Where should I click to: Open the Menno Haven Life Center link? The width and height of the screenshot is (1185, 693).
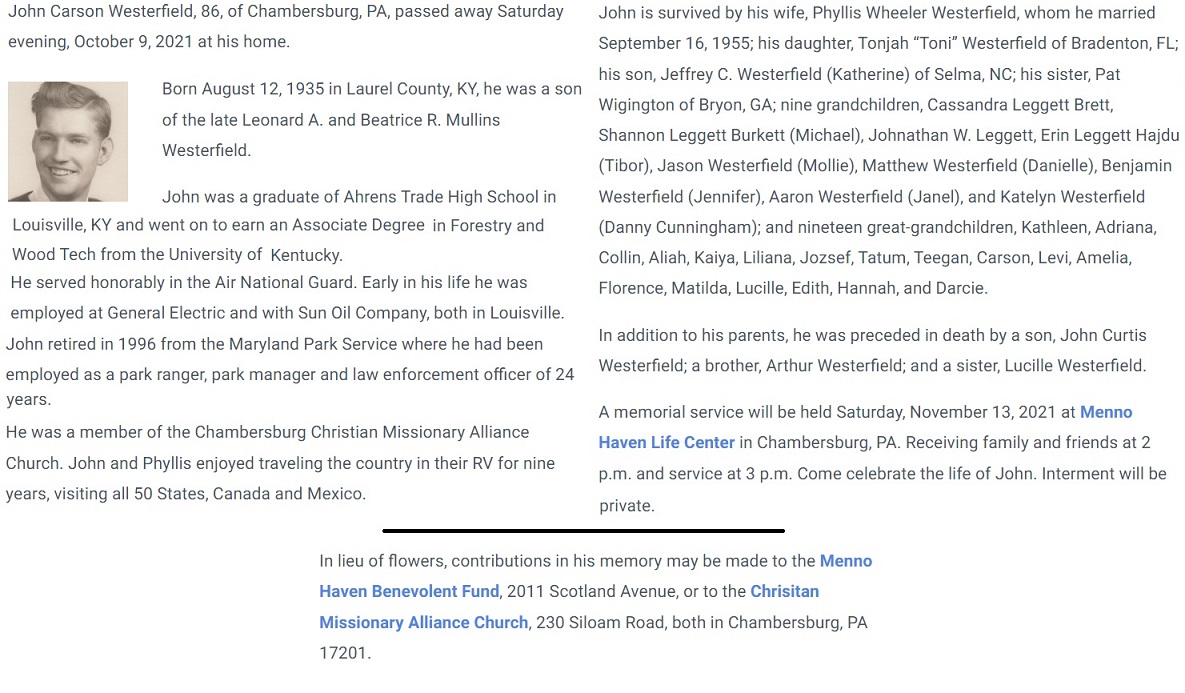(x=666, y=442)
